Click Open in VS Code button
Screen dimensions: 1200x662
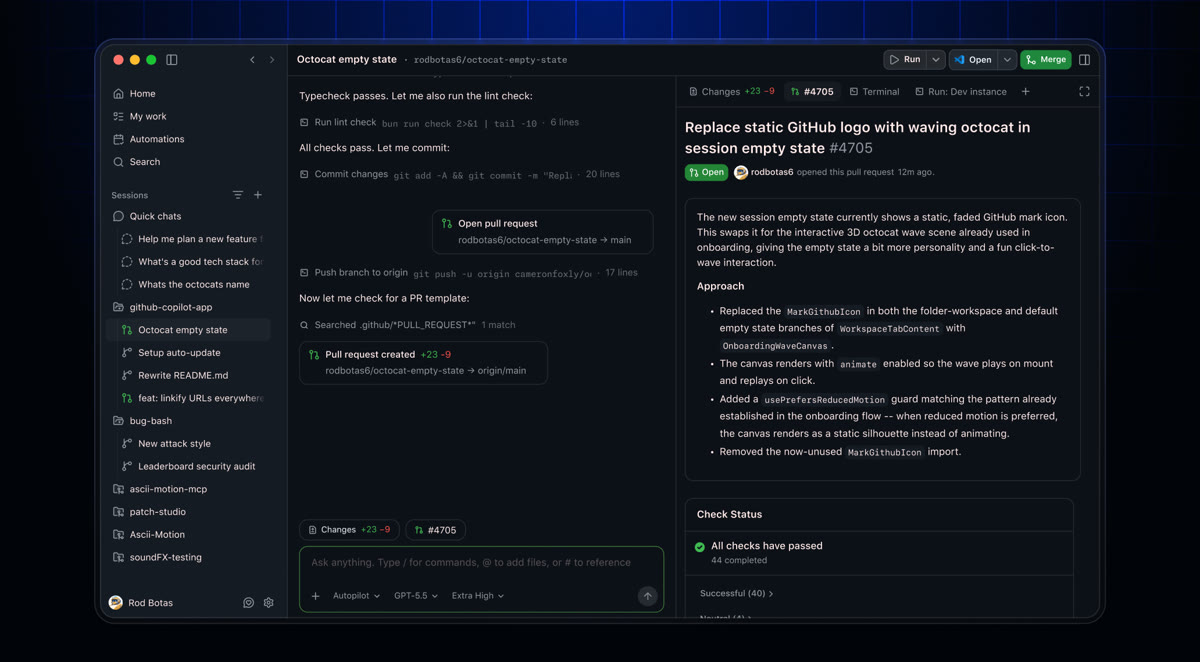[973, 60]
